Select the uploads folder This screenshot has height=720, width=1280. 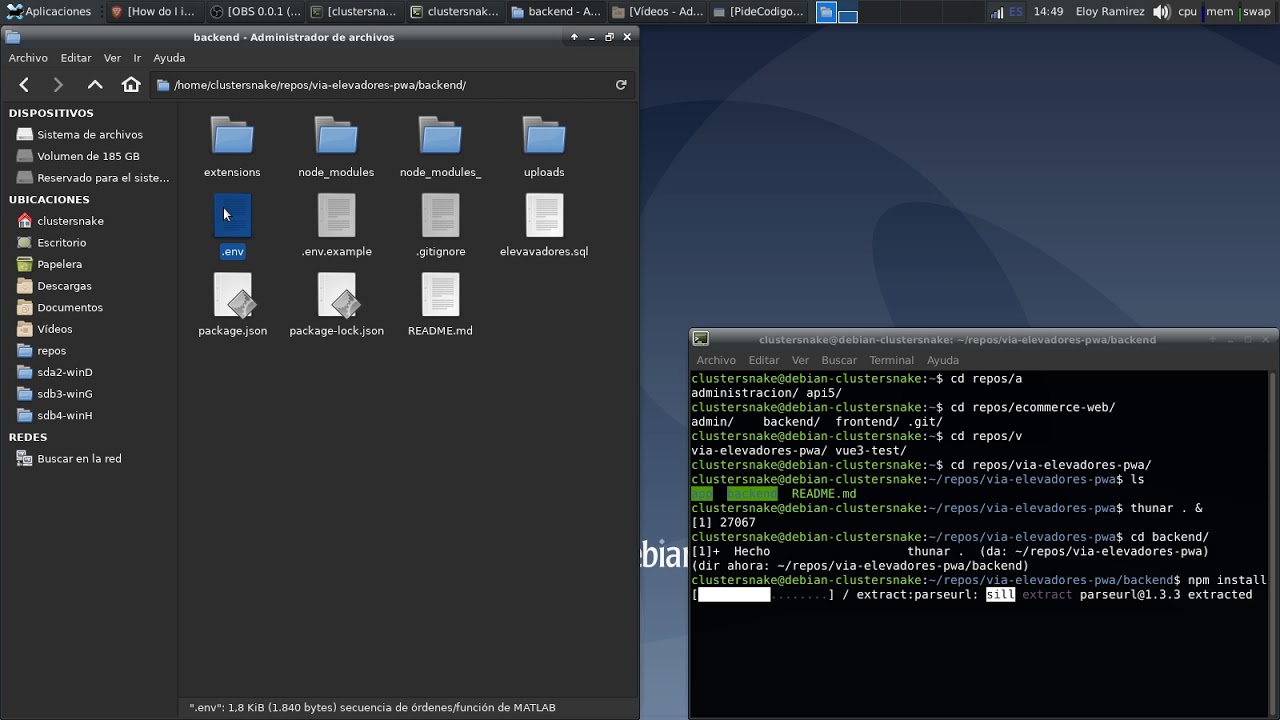point(544,146)
